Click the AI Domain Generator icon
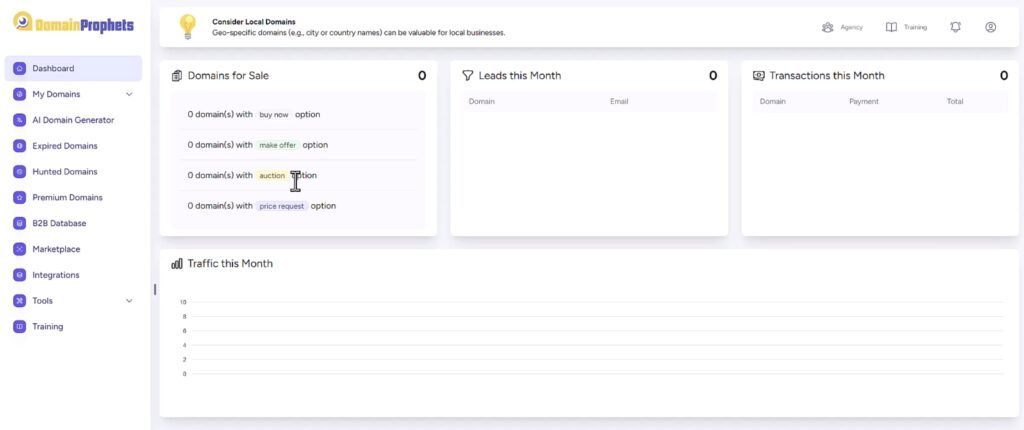The height and width of the screenshot is (430, 1024). 20,120
